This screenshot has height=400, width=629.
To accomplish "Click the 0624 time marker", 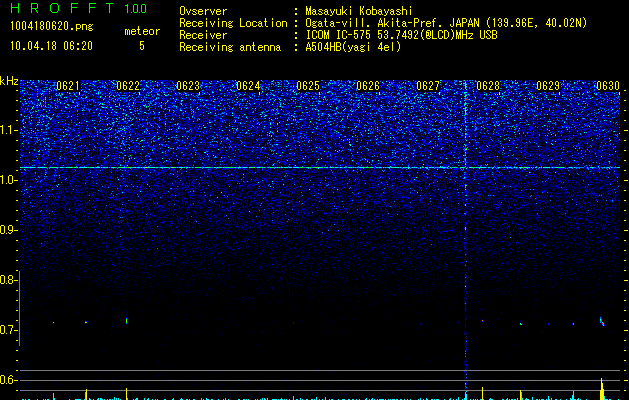I will click(248, 86).
